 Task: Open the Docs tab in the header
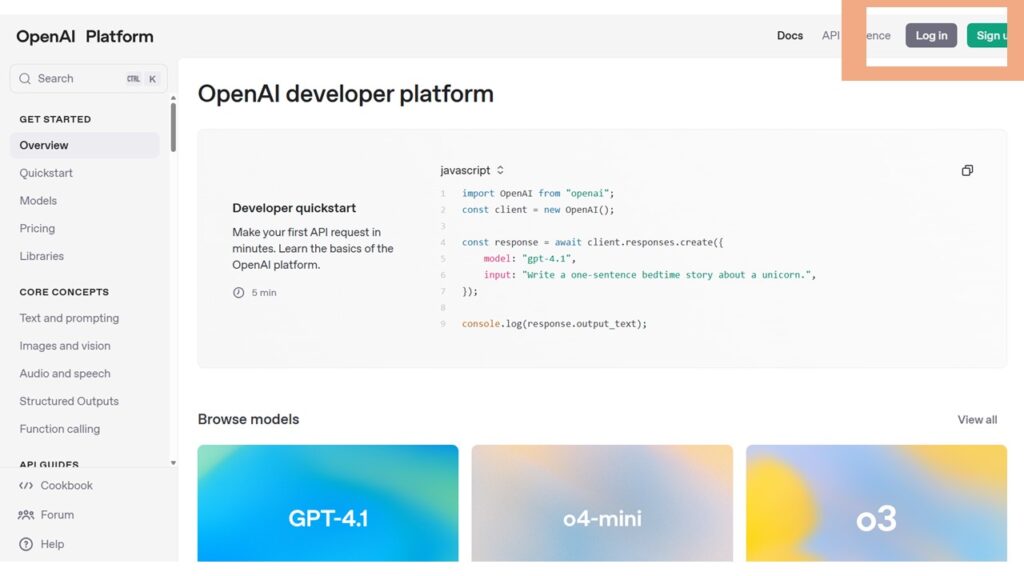(790, 35)
